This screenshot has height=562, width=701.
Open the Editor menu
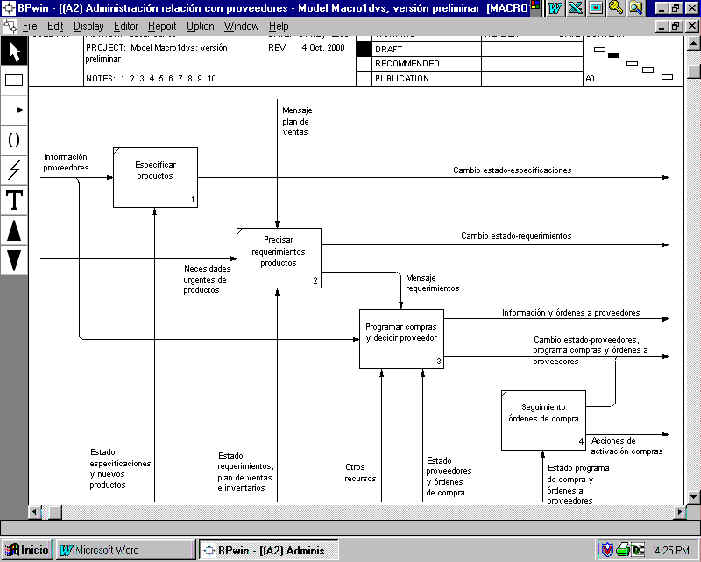[x=126, y=26]
